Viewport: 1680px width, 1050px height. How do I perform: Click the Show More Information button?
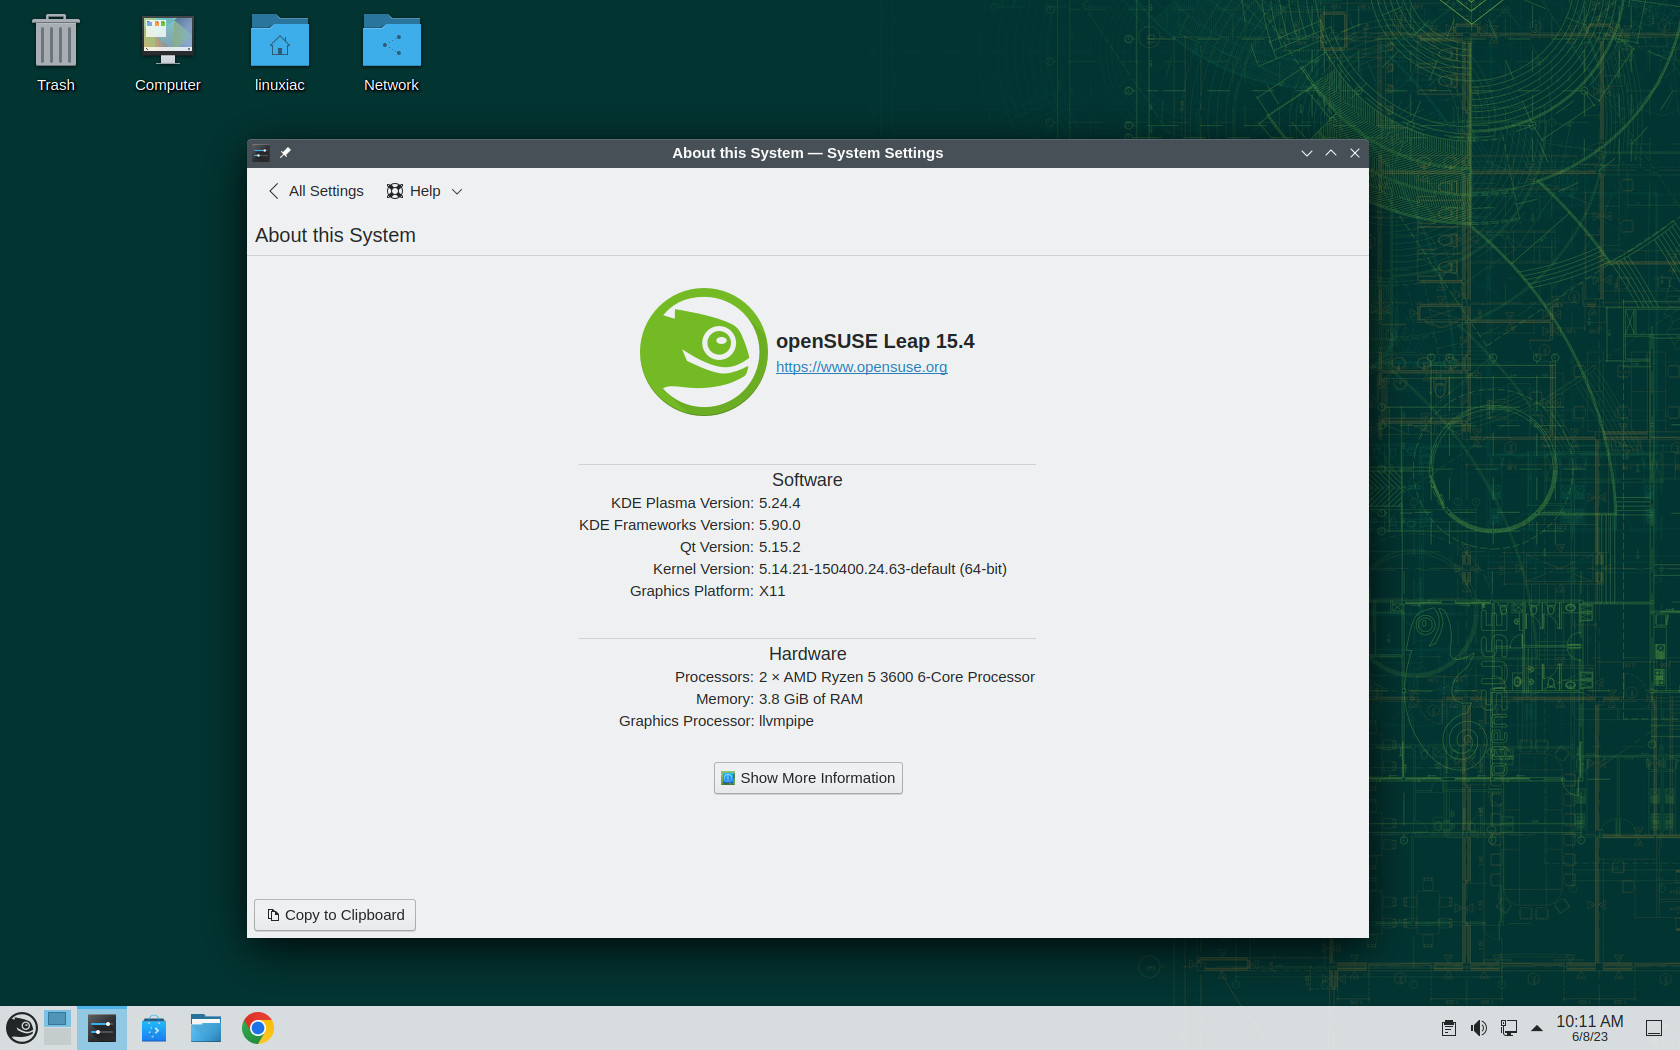tap(808, 778)
